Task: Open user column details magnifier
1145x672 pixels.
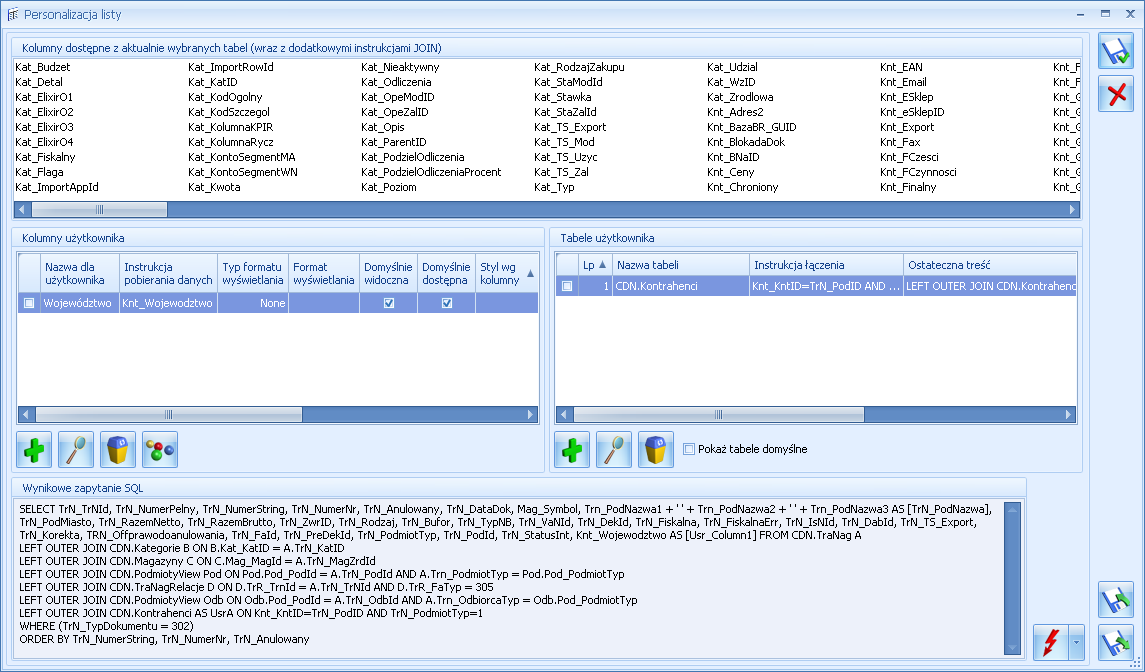Action: 76,449
